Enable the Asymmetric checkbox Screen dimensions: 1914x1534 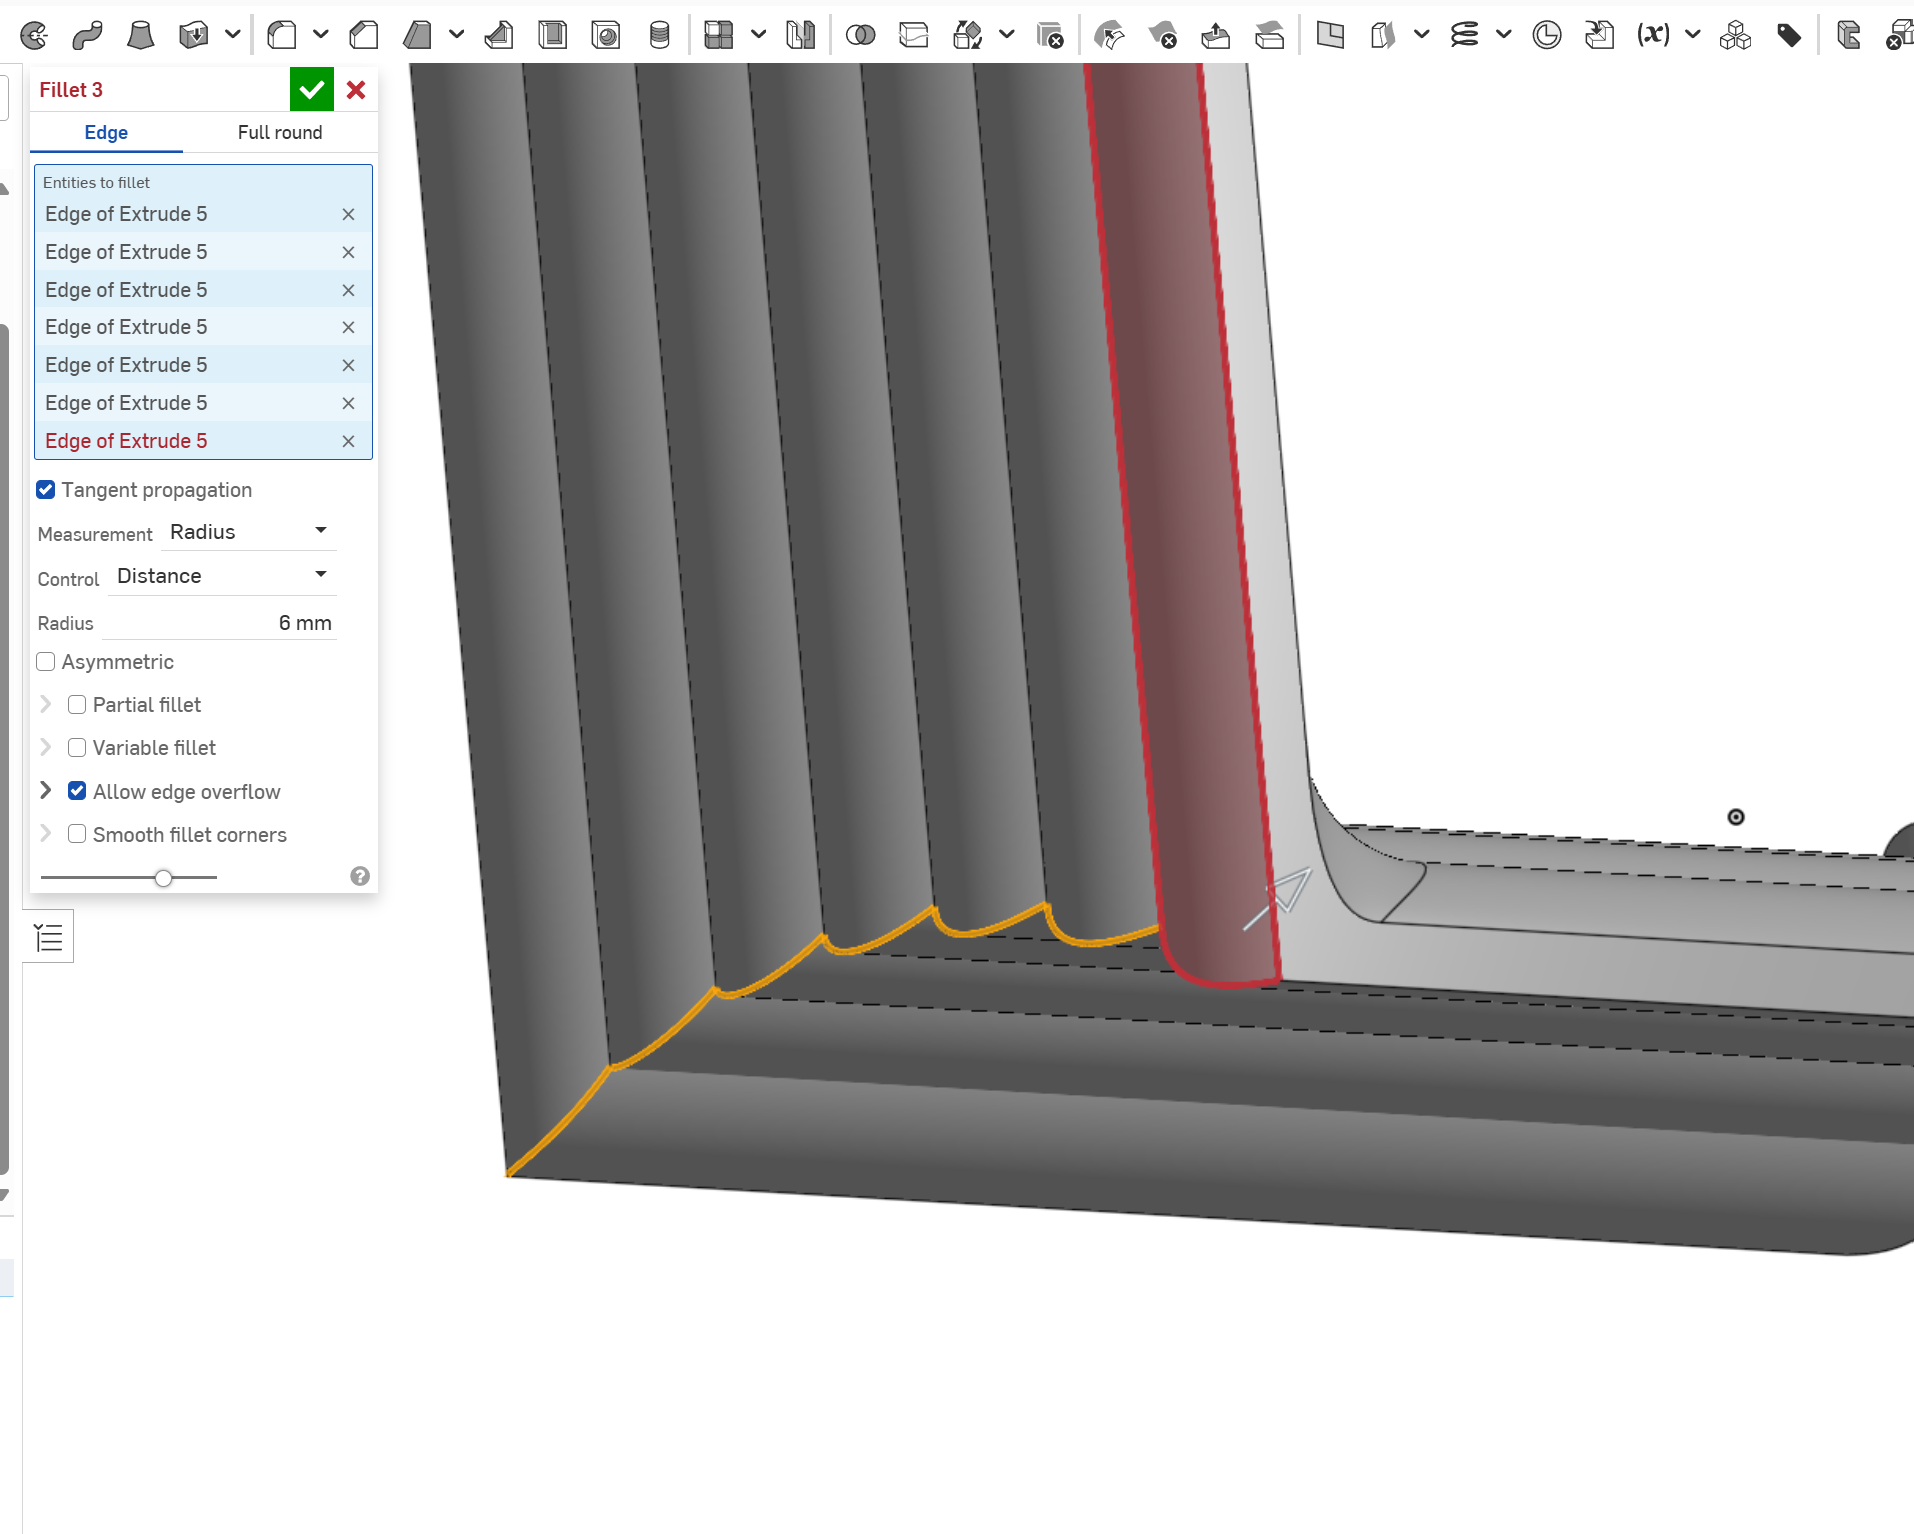coord(46,662)
